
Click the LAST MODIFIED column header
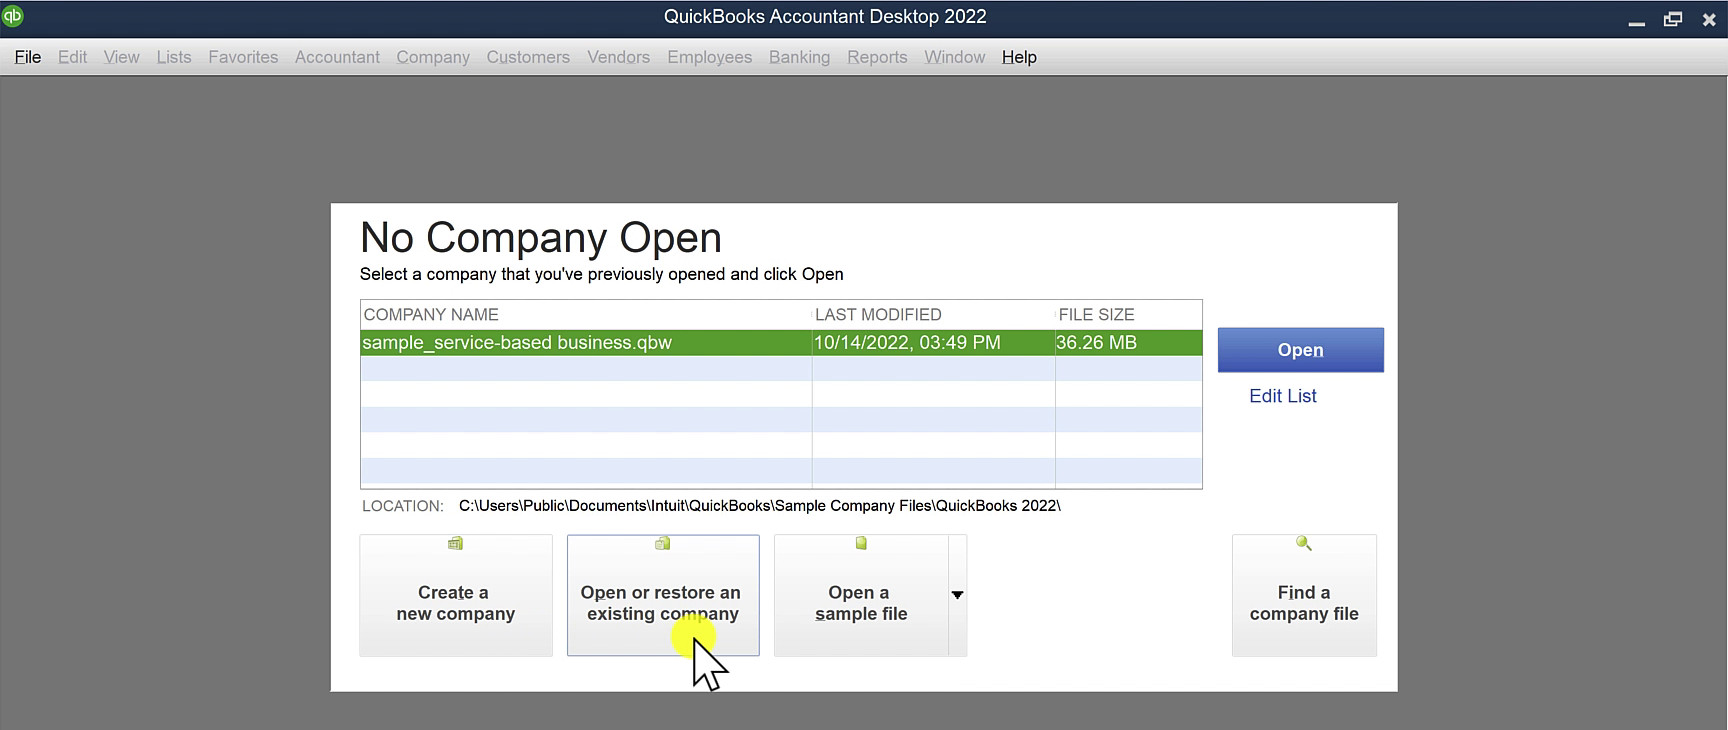[878, 314]
